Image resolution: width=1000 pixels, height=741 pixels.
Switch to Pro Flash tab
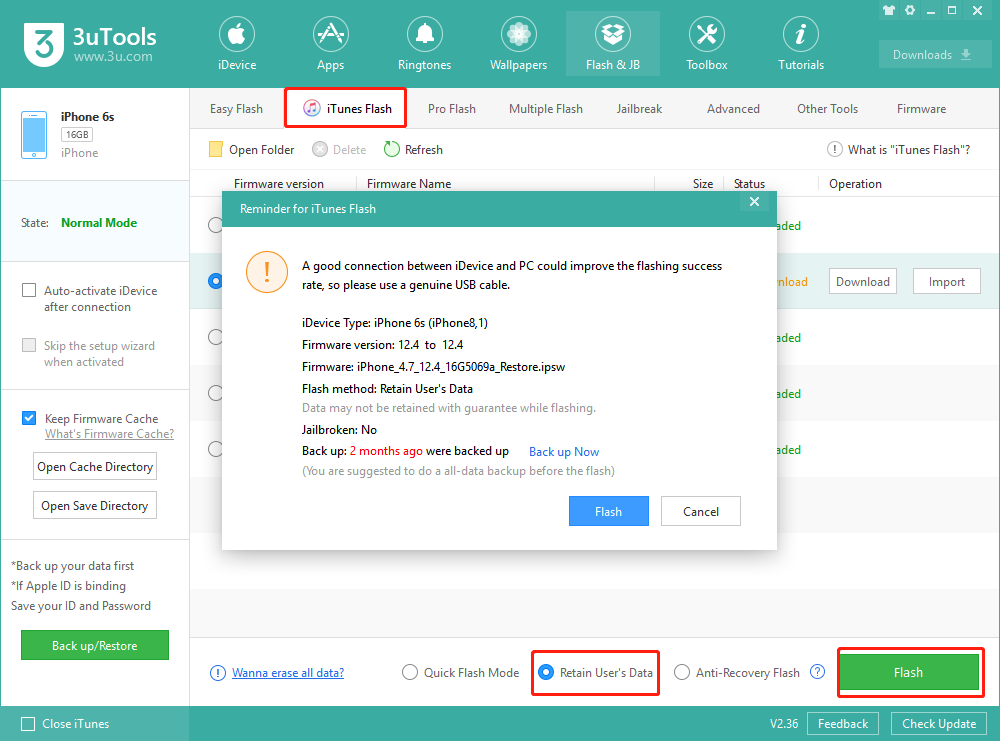point(452,109)
